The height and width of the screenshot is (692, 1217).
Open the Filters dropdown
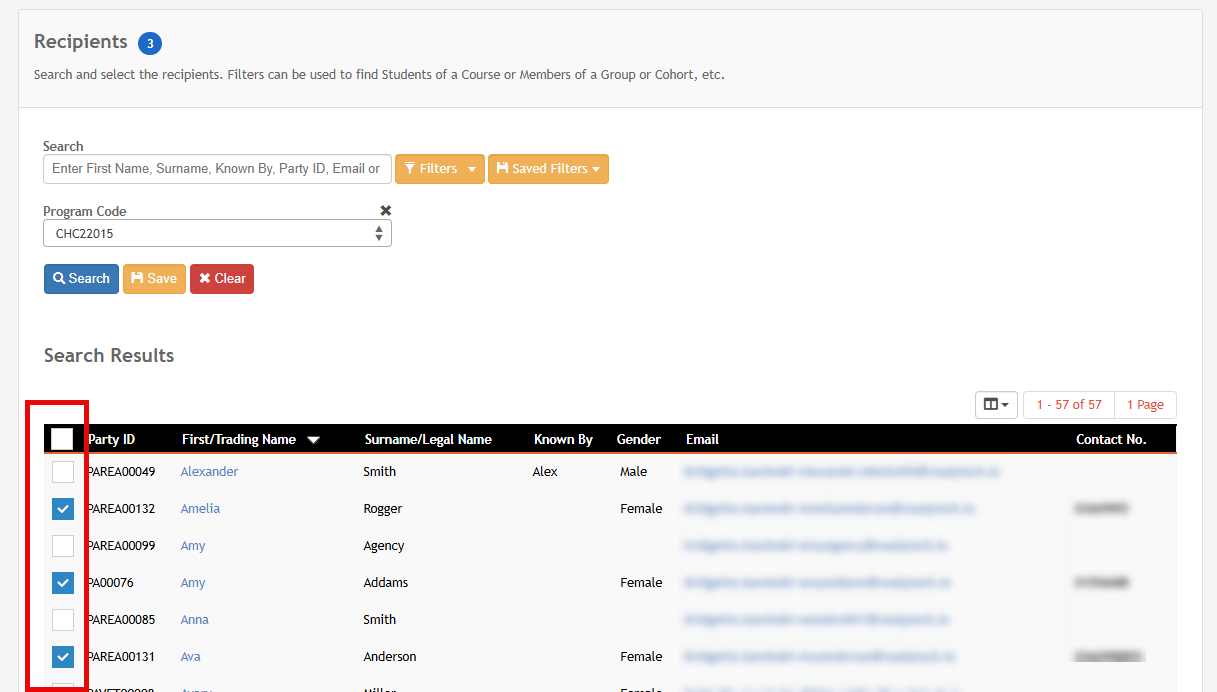(440, 169)
